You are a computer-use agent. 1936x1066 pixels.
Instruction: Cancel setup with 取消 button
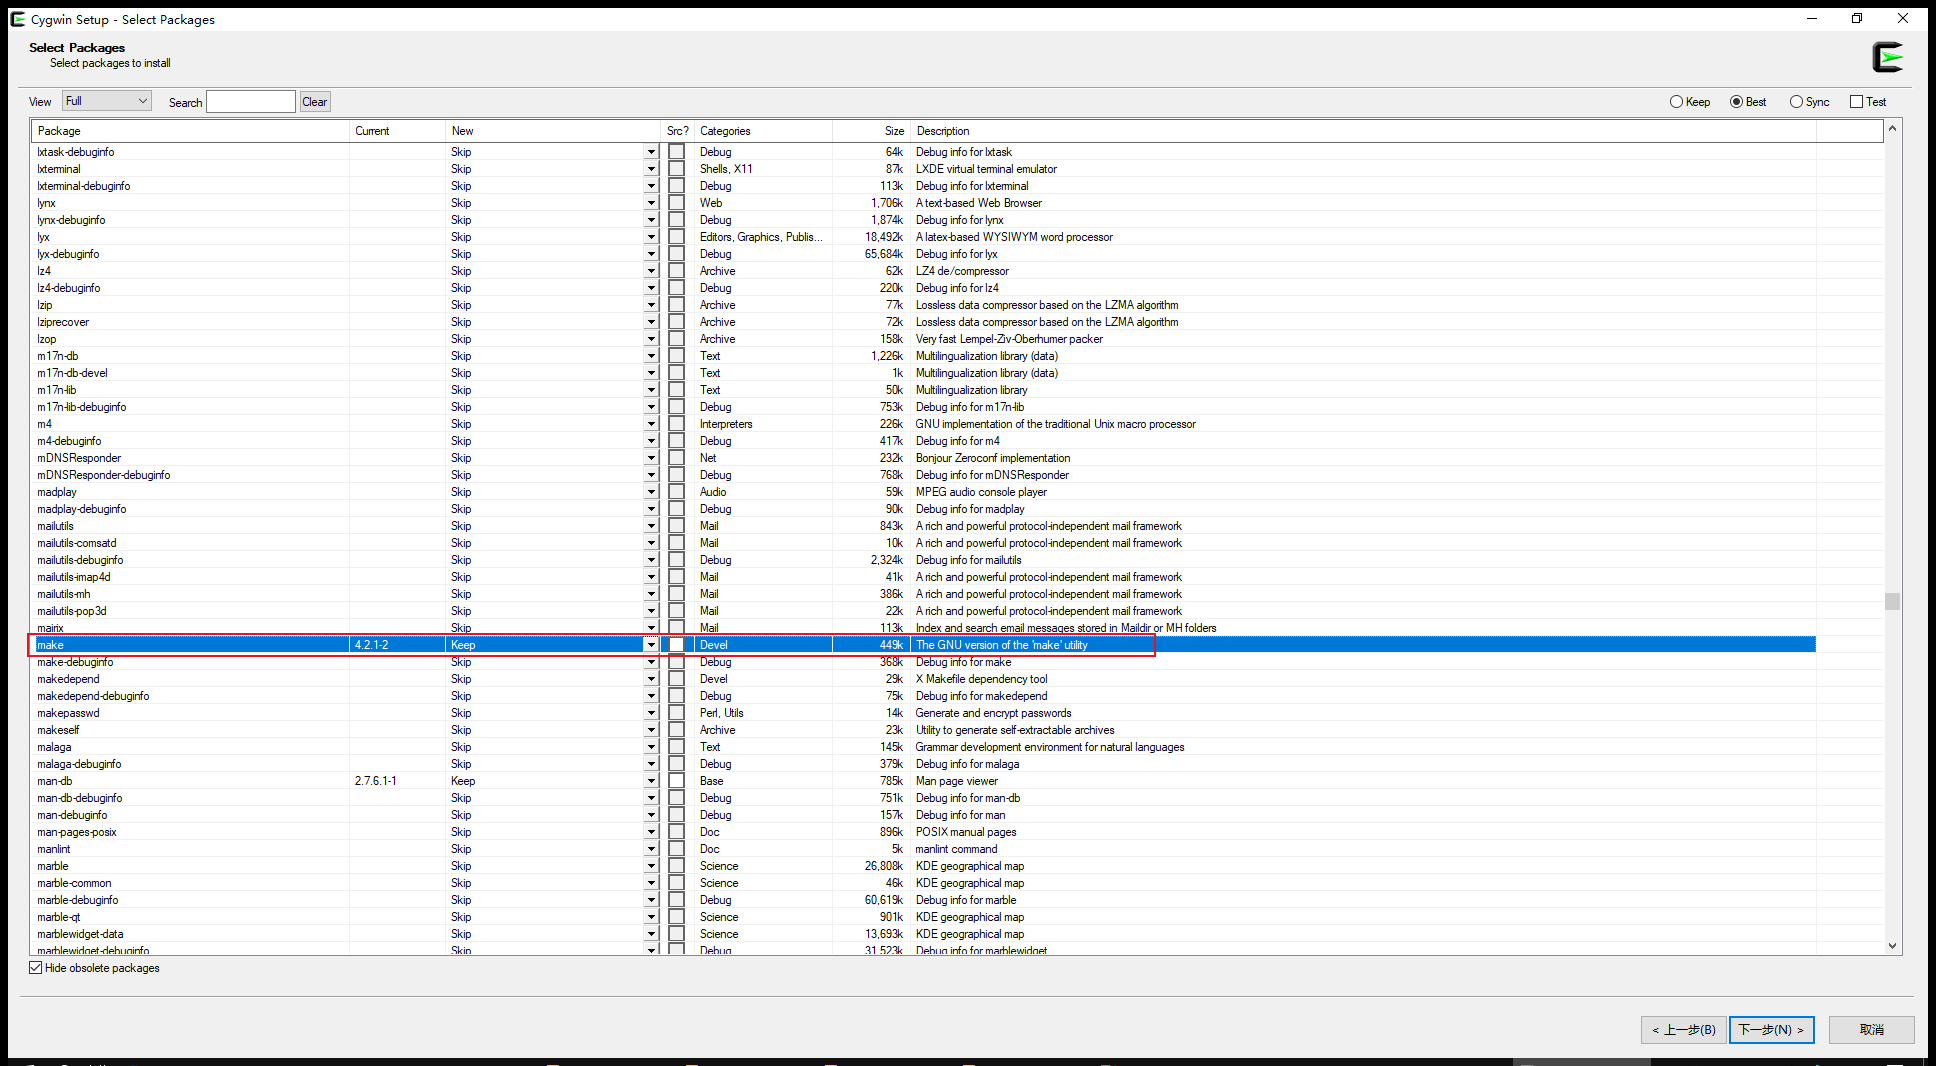[1872, 1029]
